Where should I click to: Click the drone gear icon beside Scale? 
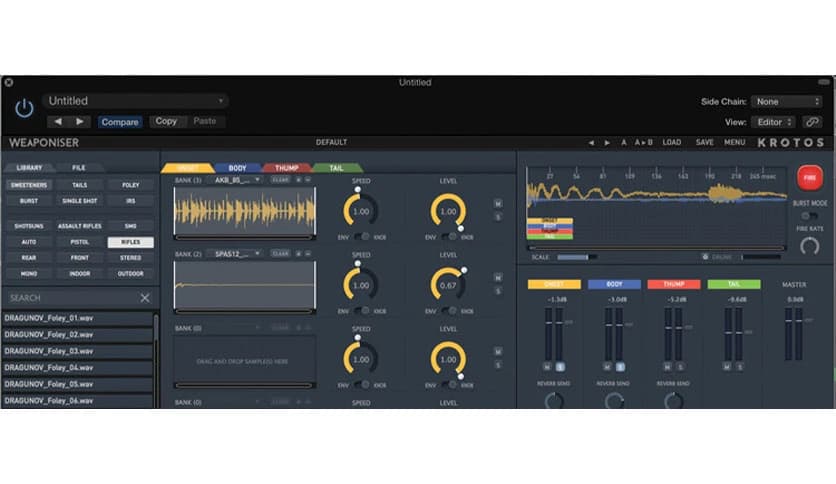(705, 257)
